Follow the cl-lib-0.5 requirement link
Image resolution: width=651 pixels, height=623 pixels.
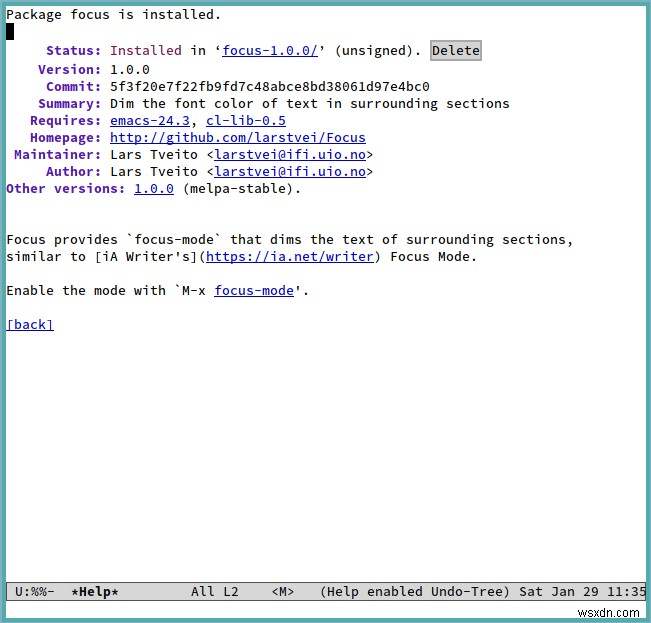[246, 121]
